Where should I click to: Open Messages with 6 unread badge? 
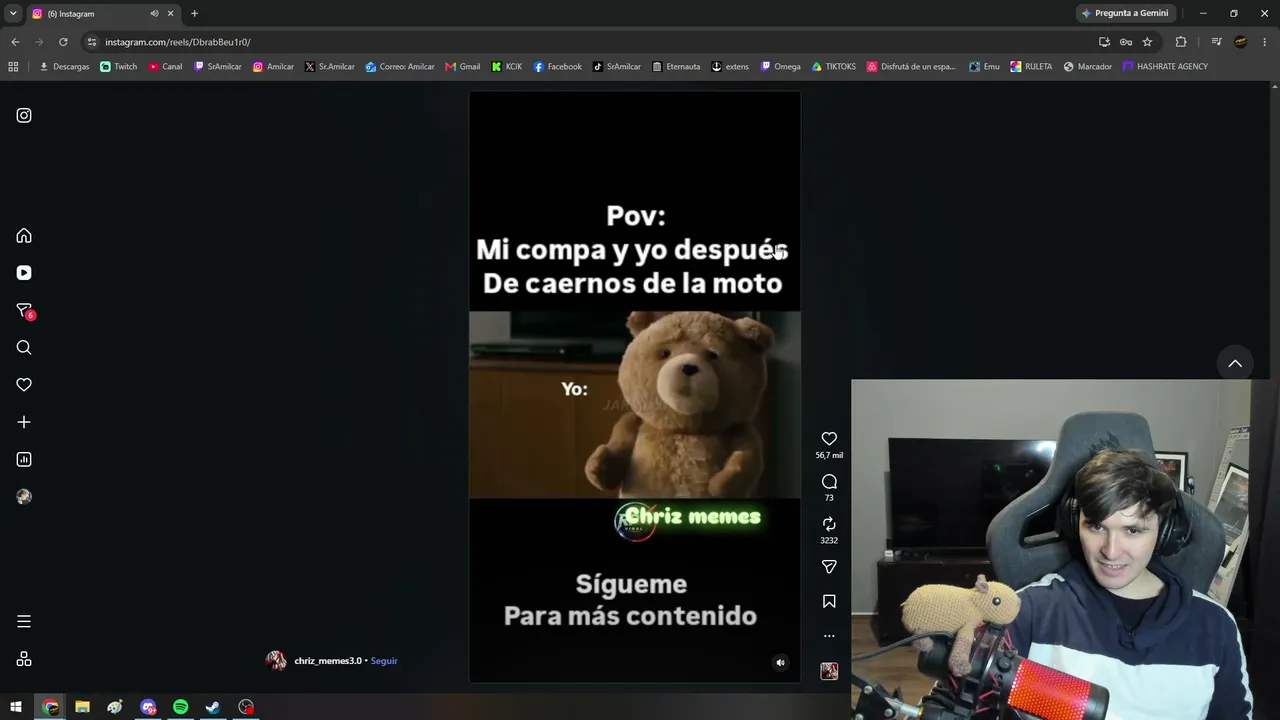coord(25,311)
